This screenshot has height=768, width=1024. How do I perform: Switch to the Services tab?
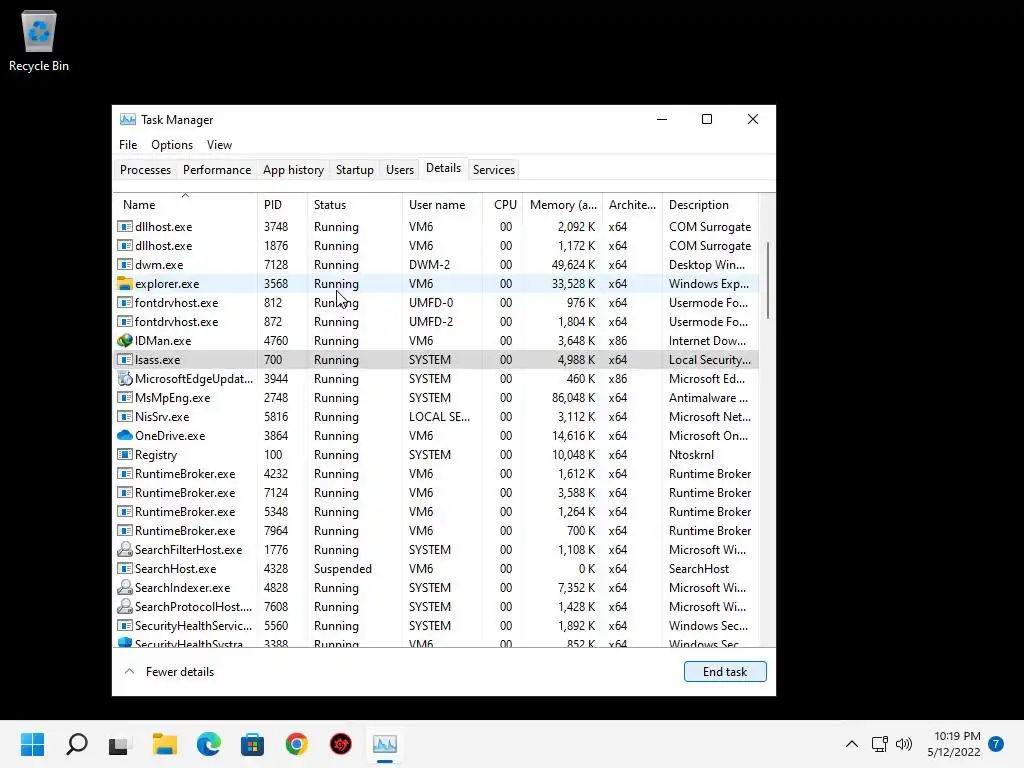494,170
